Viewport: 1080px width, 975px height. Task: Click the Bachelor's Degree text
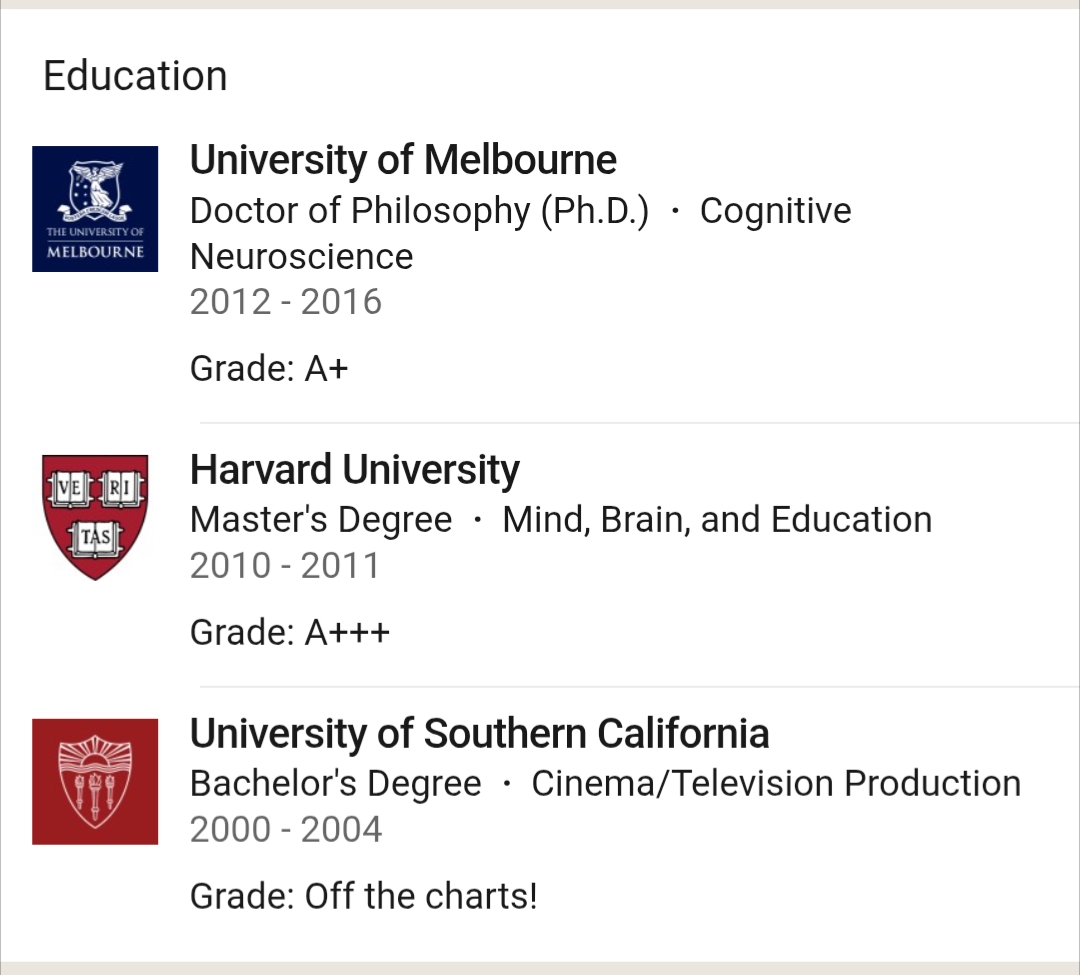point(336,784)
